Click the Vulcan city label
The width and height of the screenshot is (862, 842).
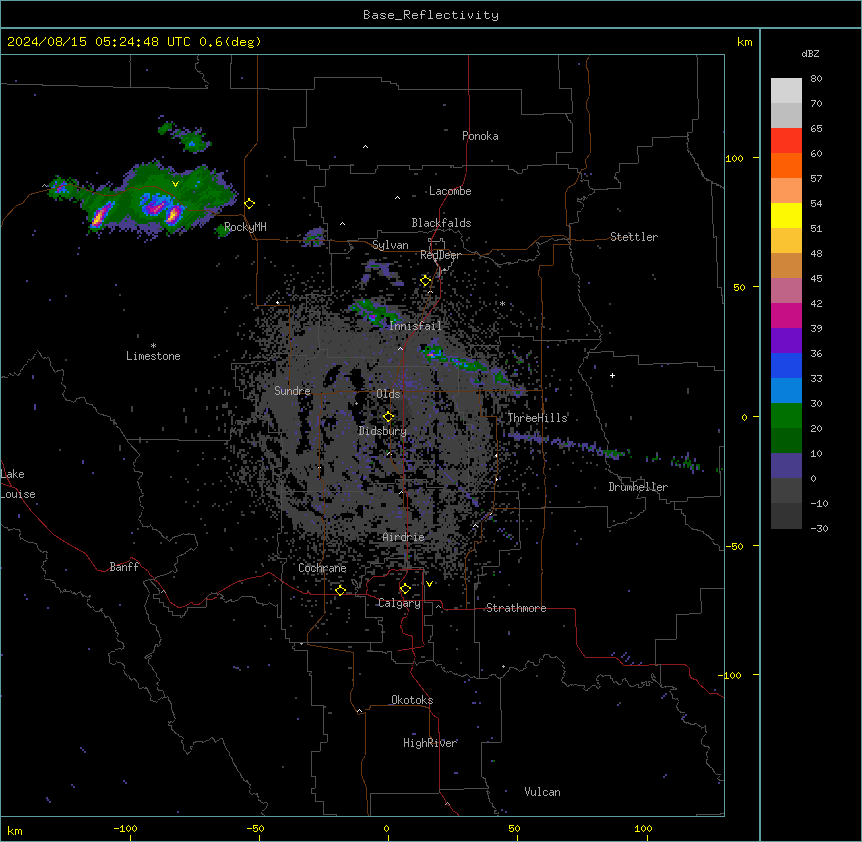coord(543,792)
